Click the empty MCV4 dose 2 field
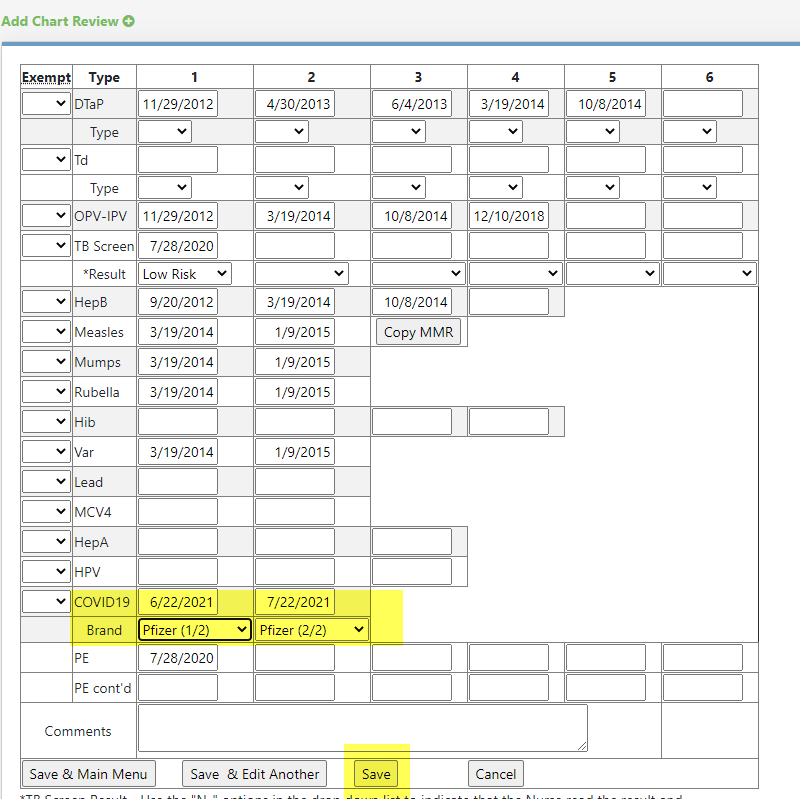The width and height of the screenshot is (800, 799). point(295,512)
